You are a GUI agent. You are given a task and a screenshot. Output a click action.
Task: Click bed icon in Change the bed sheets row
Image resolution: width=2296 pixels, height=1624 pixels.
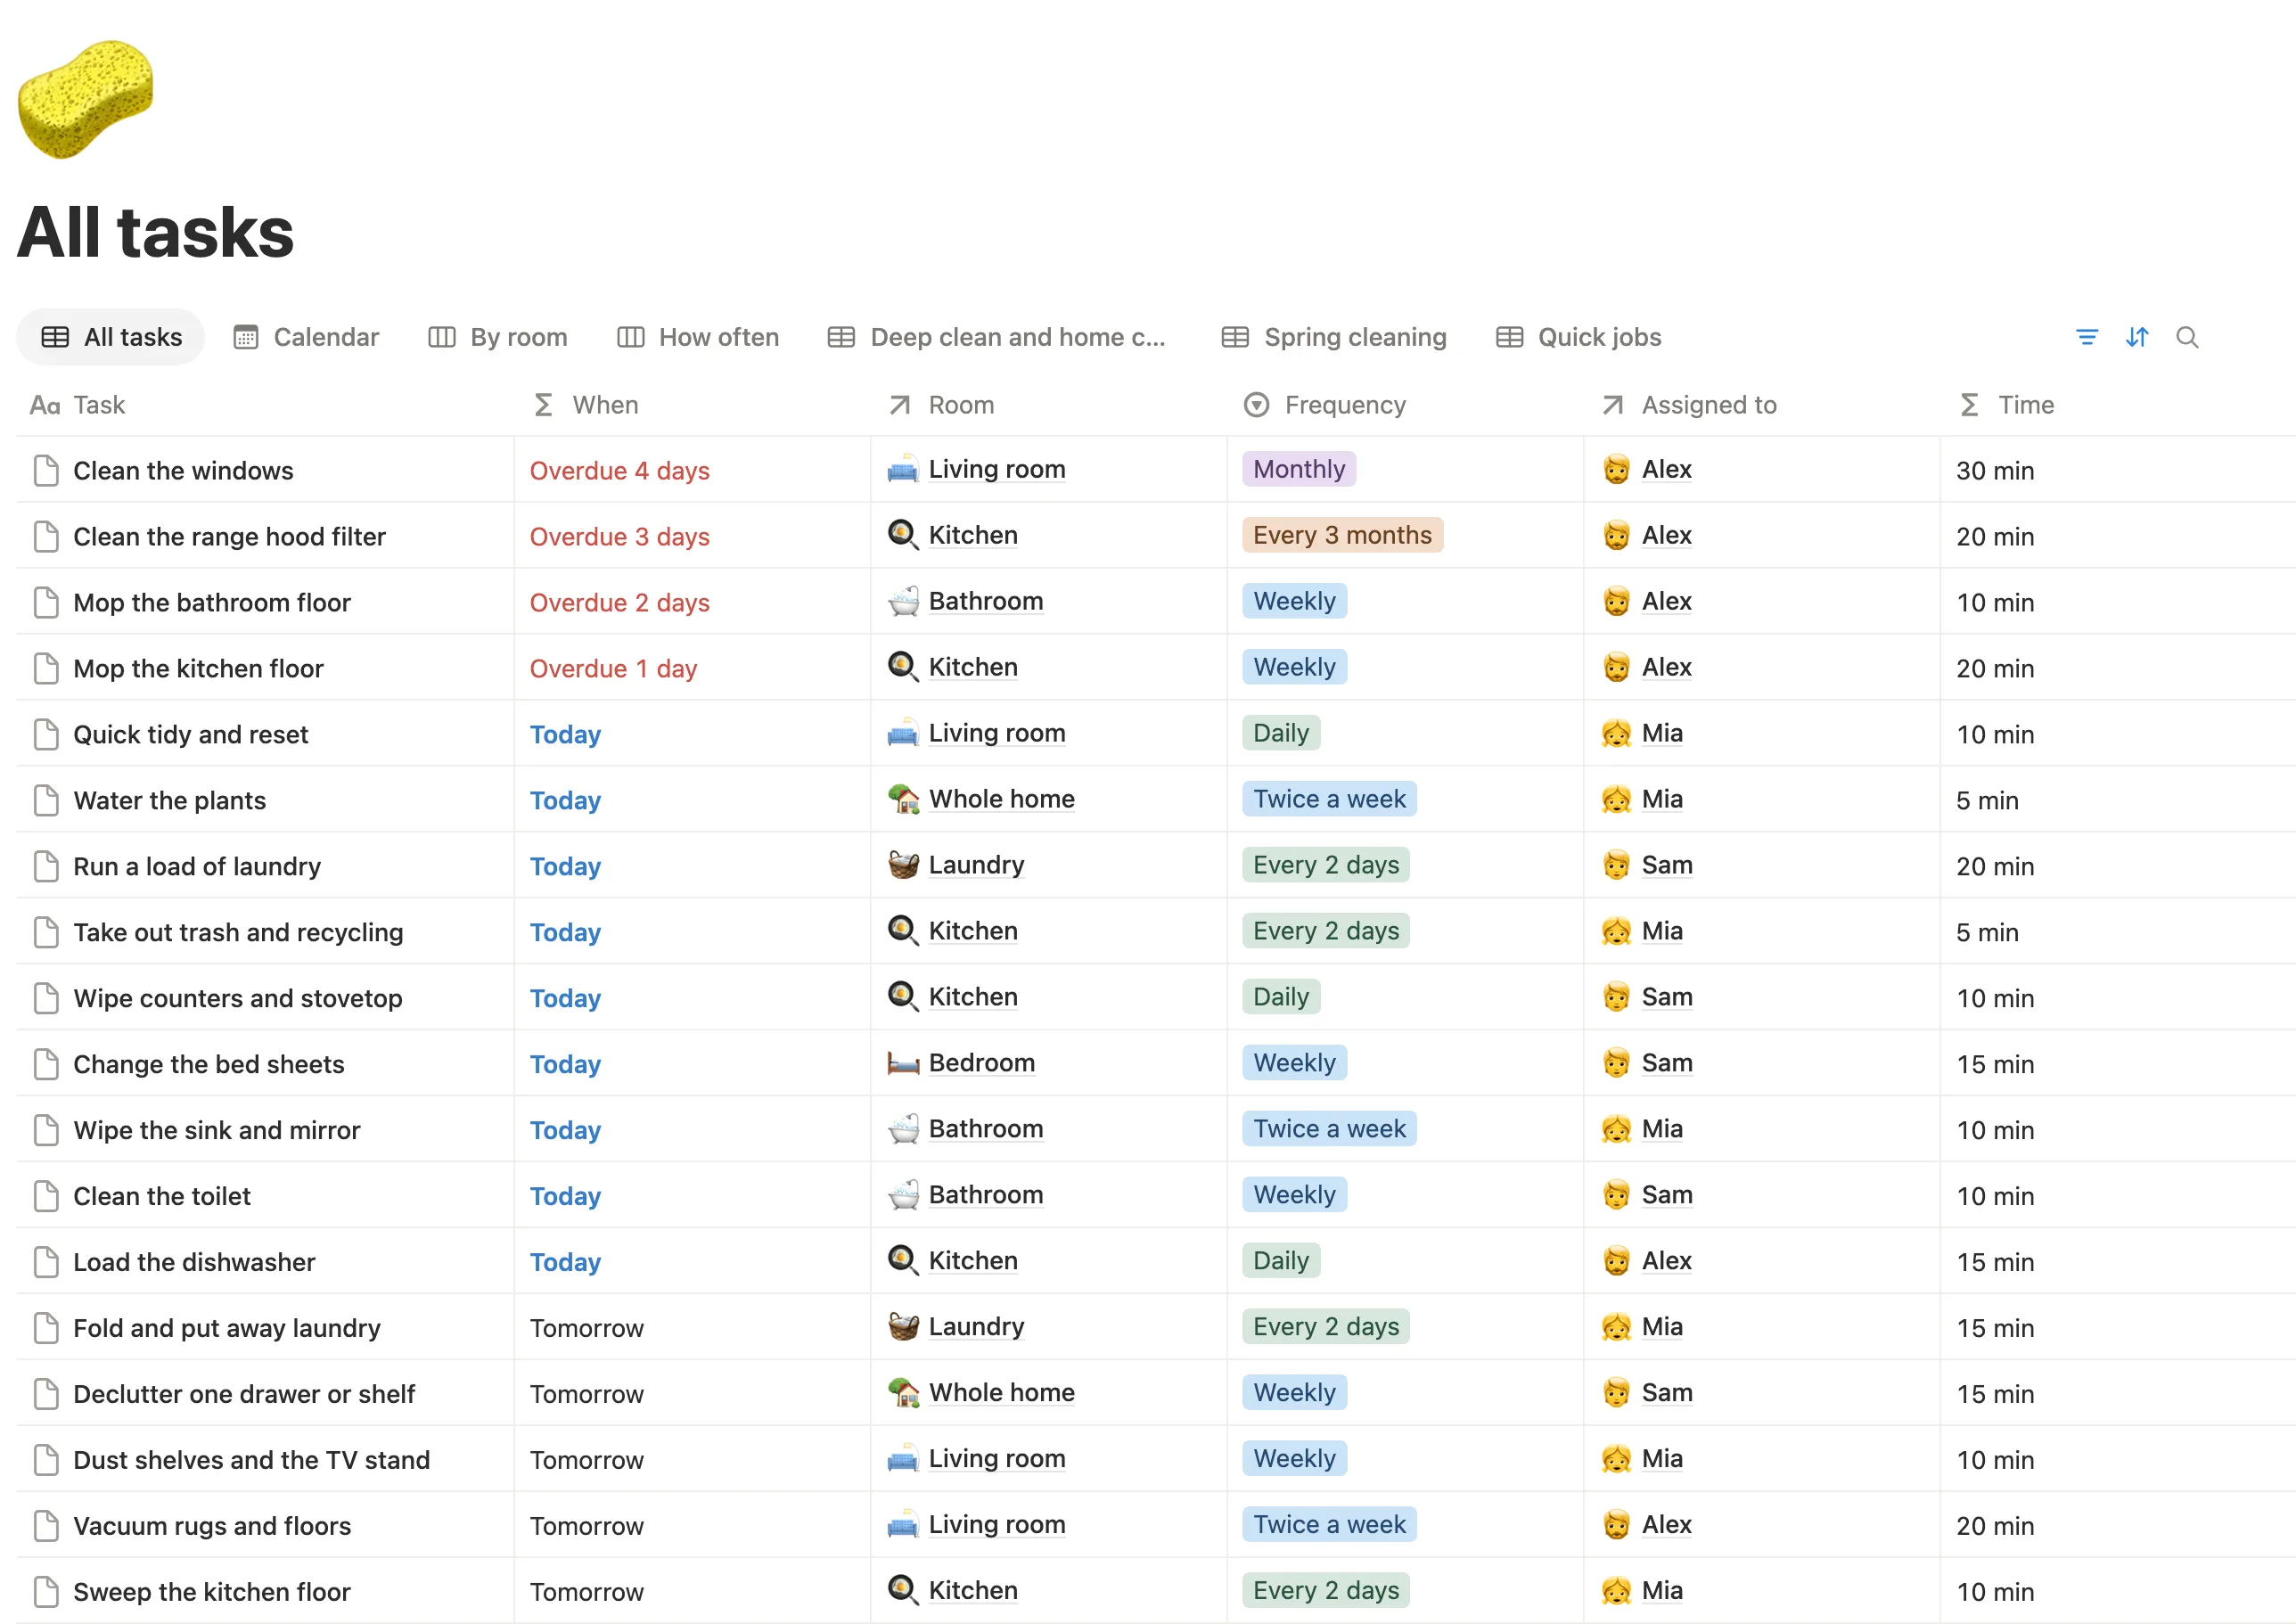point(903,1063)
